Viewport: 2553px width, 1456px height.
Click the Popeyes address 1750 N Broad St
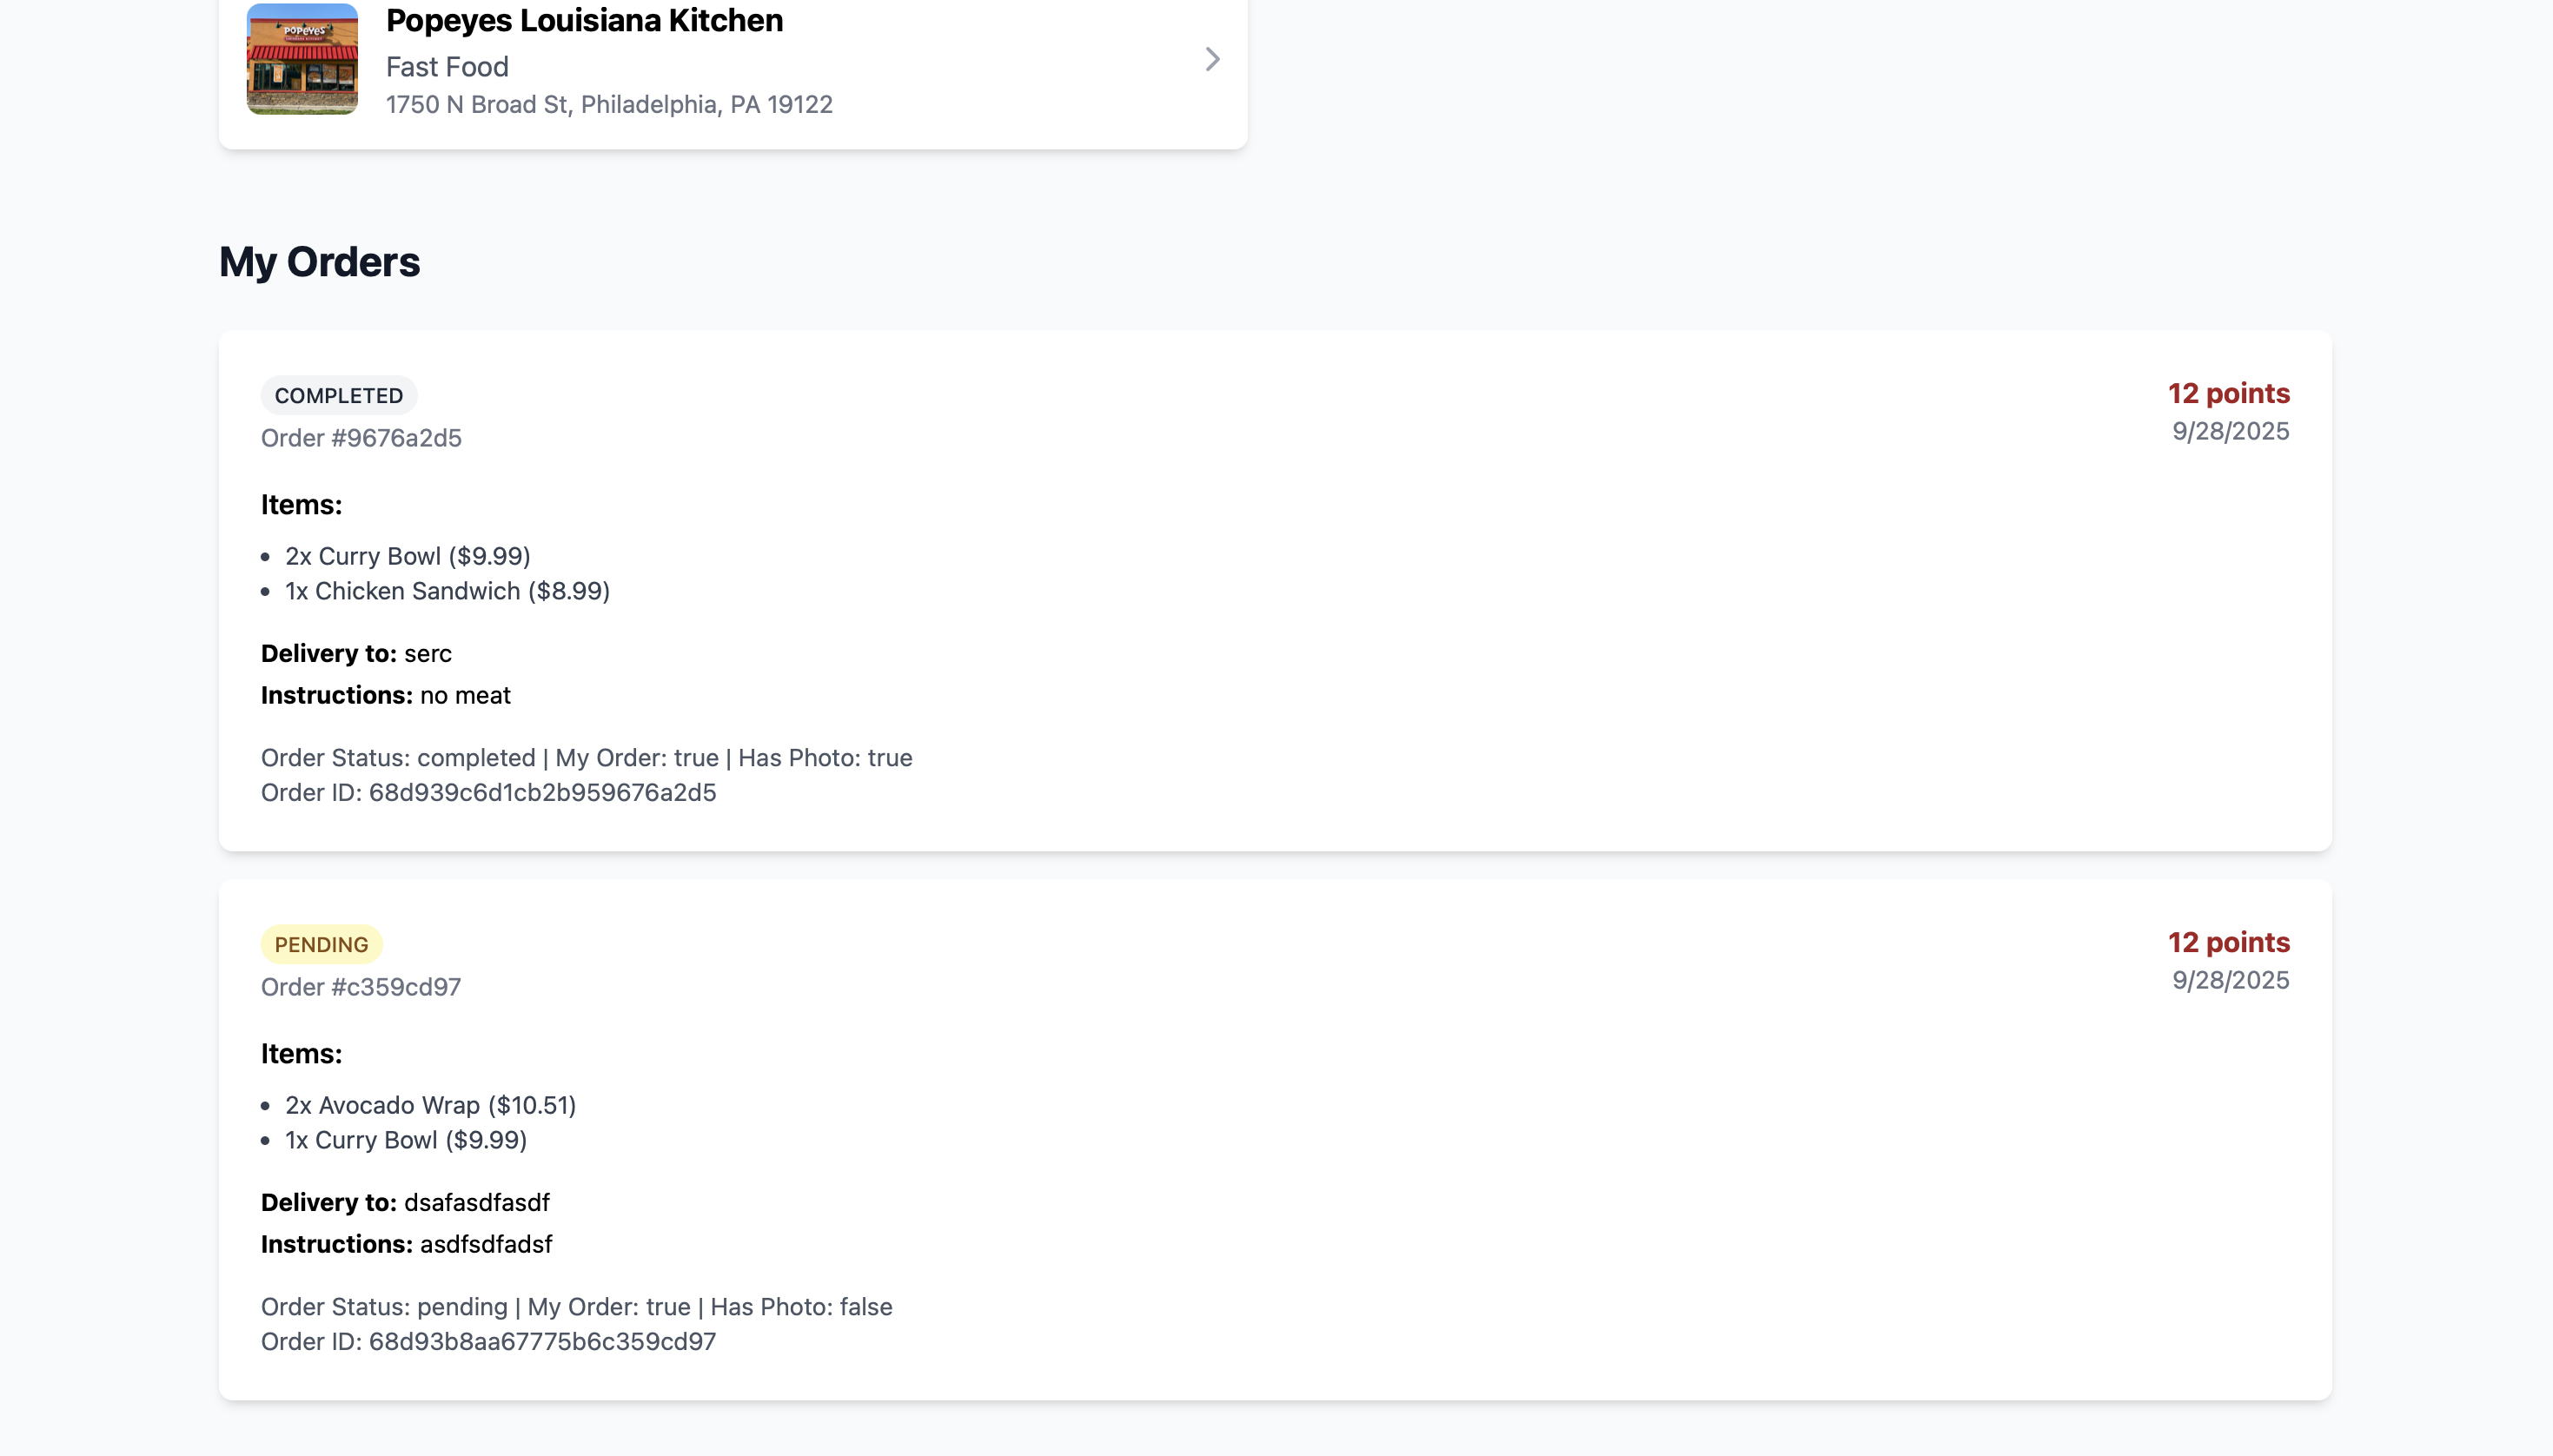point(609,104)
